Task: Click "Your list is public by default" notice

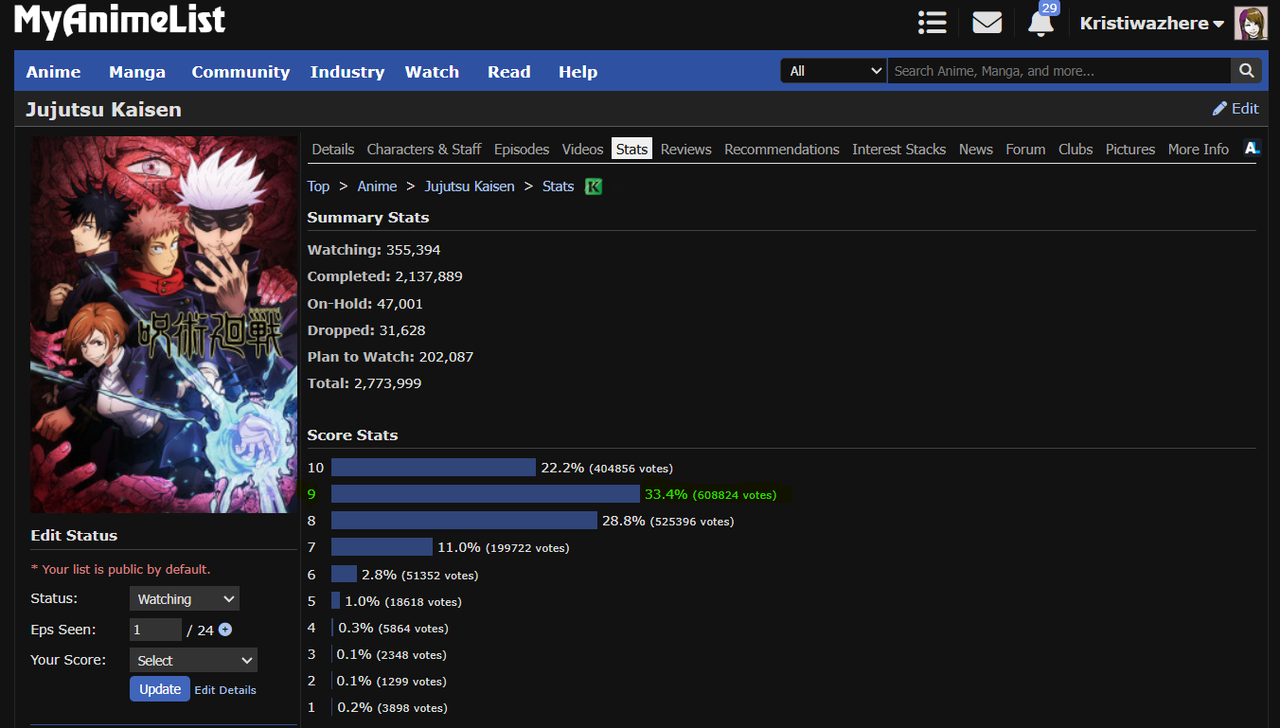Action: (x=121, y=569)
